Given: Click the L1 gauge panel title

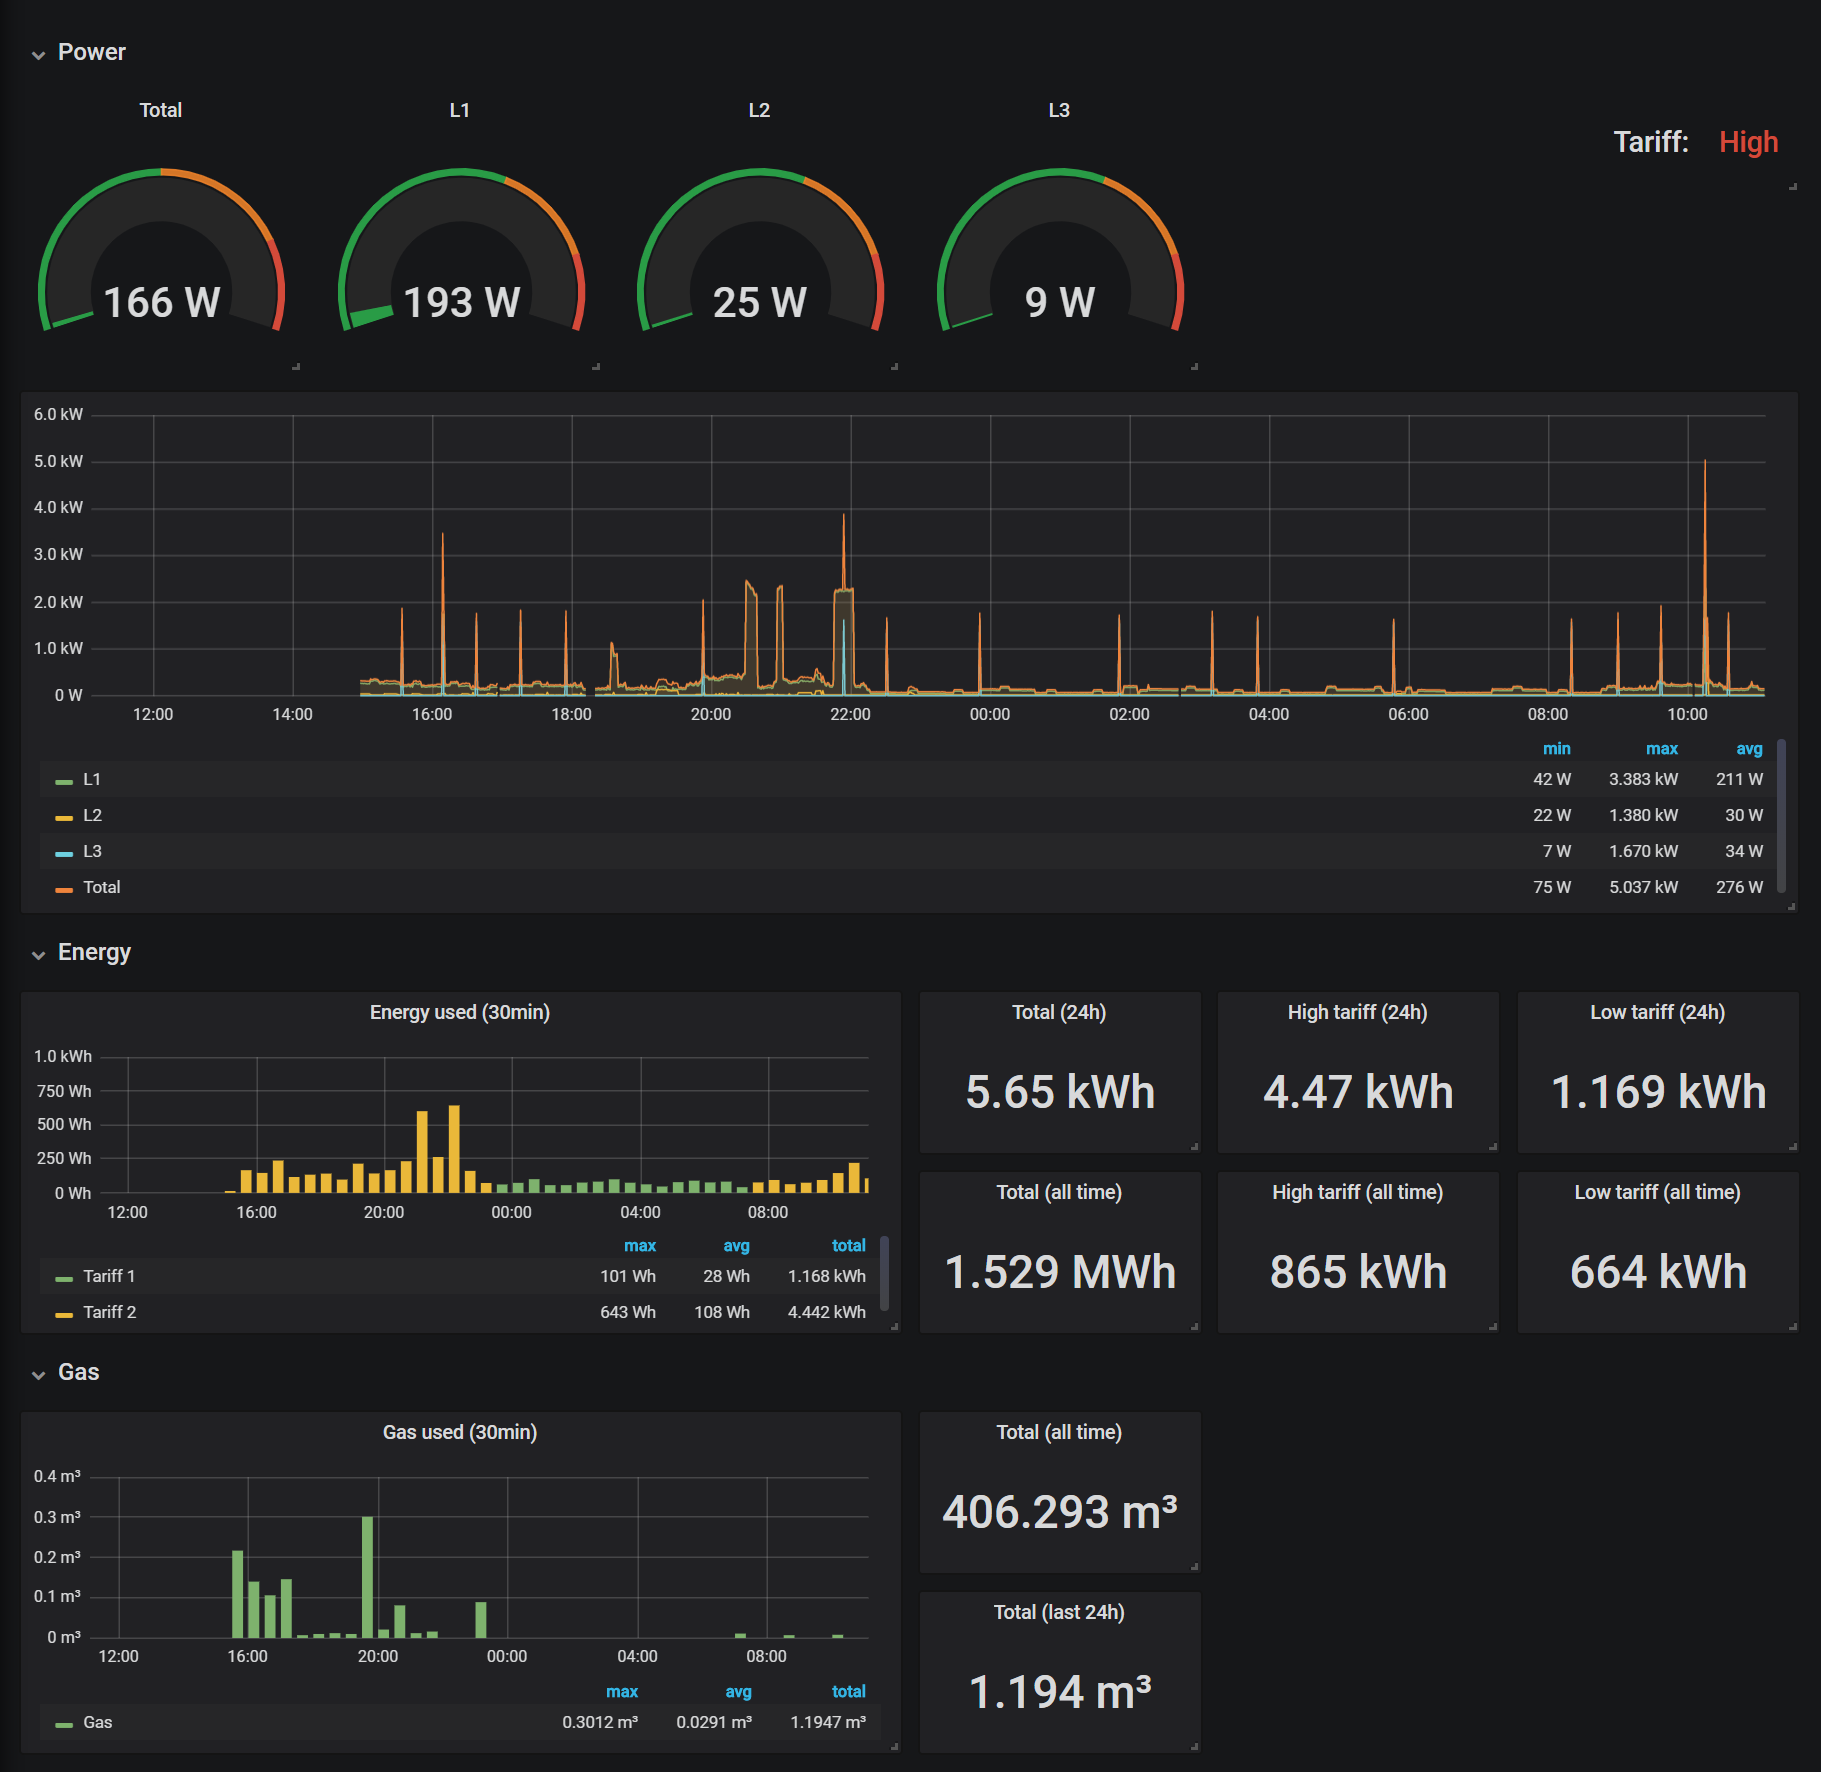Looking at the screenshot, I should pos(460,110).
